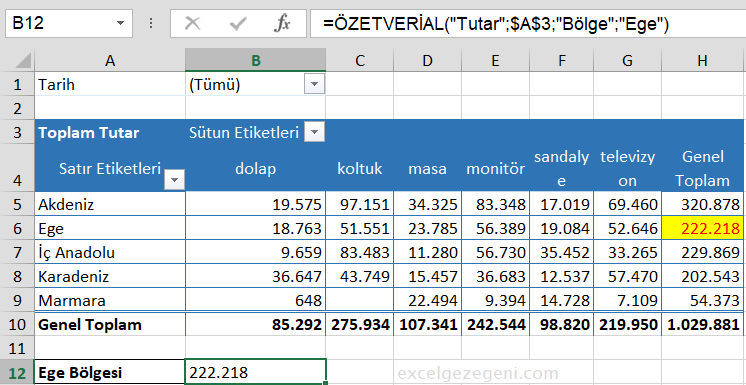Click the Cancel (X) formula bar icon
The width and height of the screenshot is (746, 385).
pyautogui.click(x=192, y=23)
